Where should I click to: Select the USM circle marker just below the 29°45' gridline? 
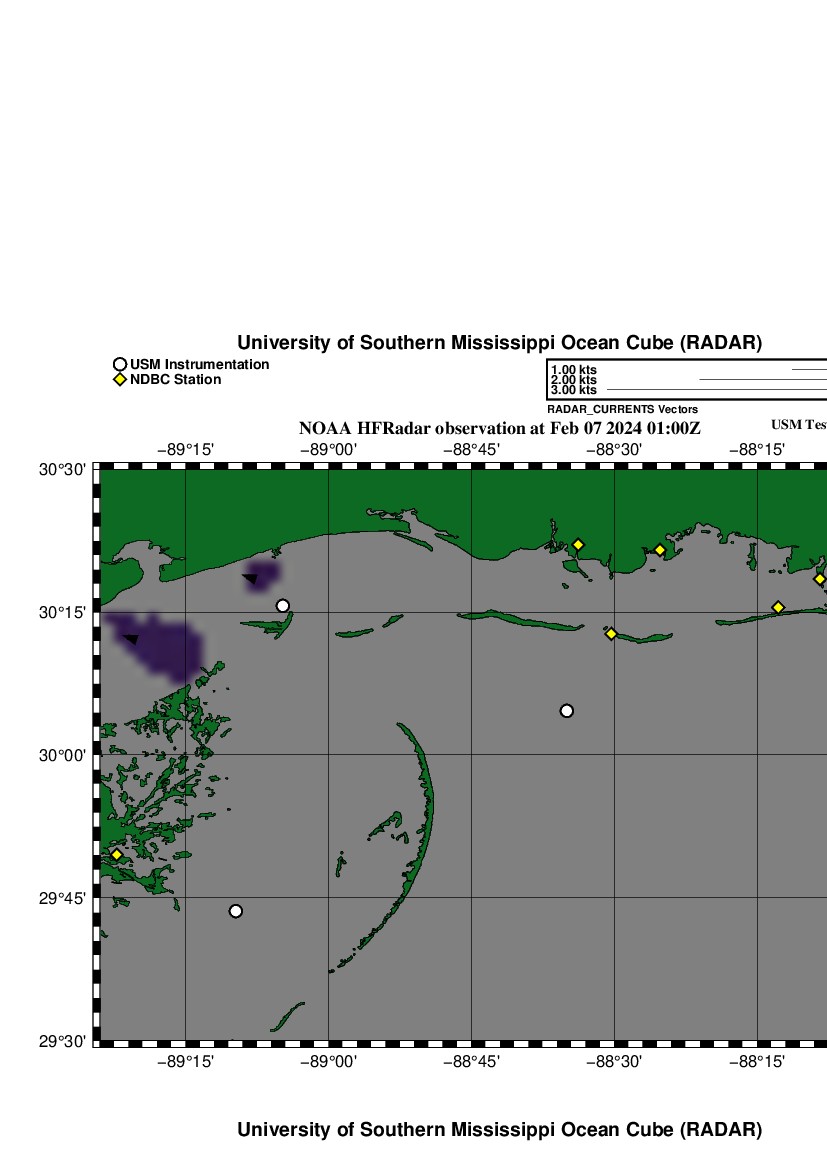pos(236,911)
